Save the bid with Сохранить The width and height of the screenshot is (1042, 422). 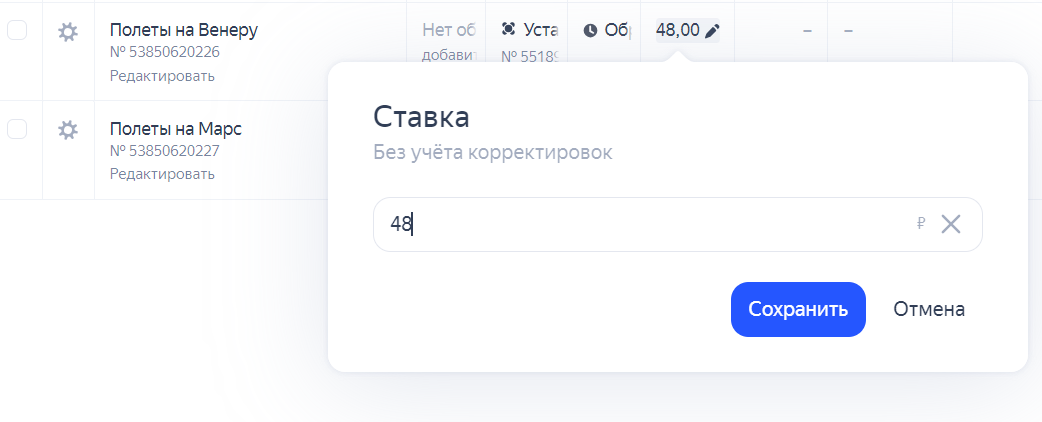pyautogui.click(x=798, y=309)
